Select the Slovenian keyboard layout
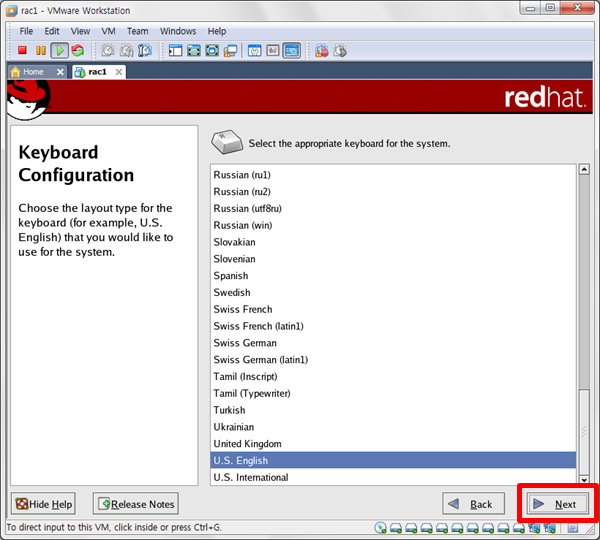 [393, 259]
